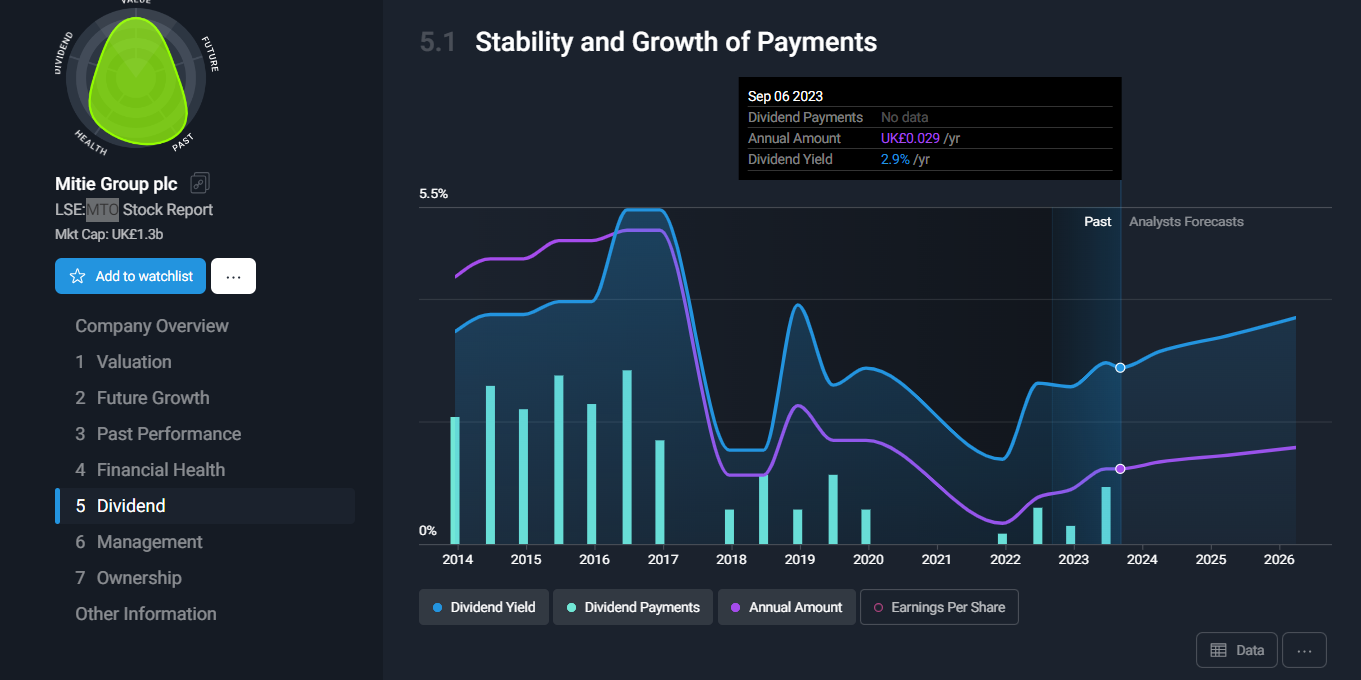Click the Mitie Group plc company name
The image size is (1361, 680).
pos(116,184)
